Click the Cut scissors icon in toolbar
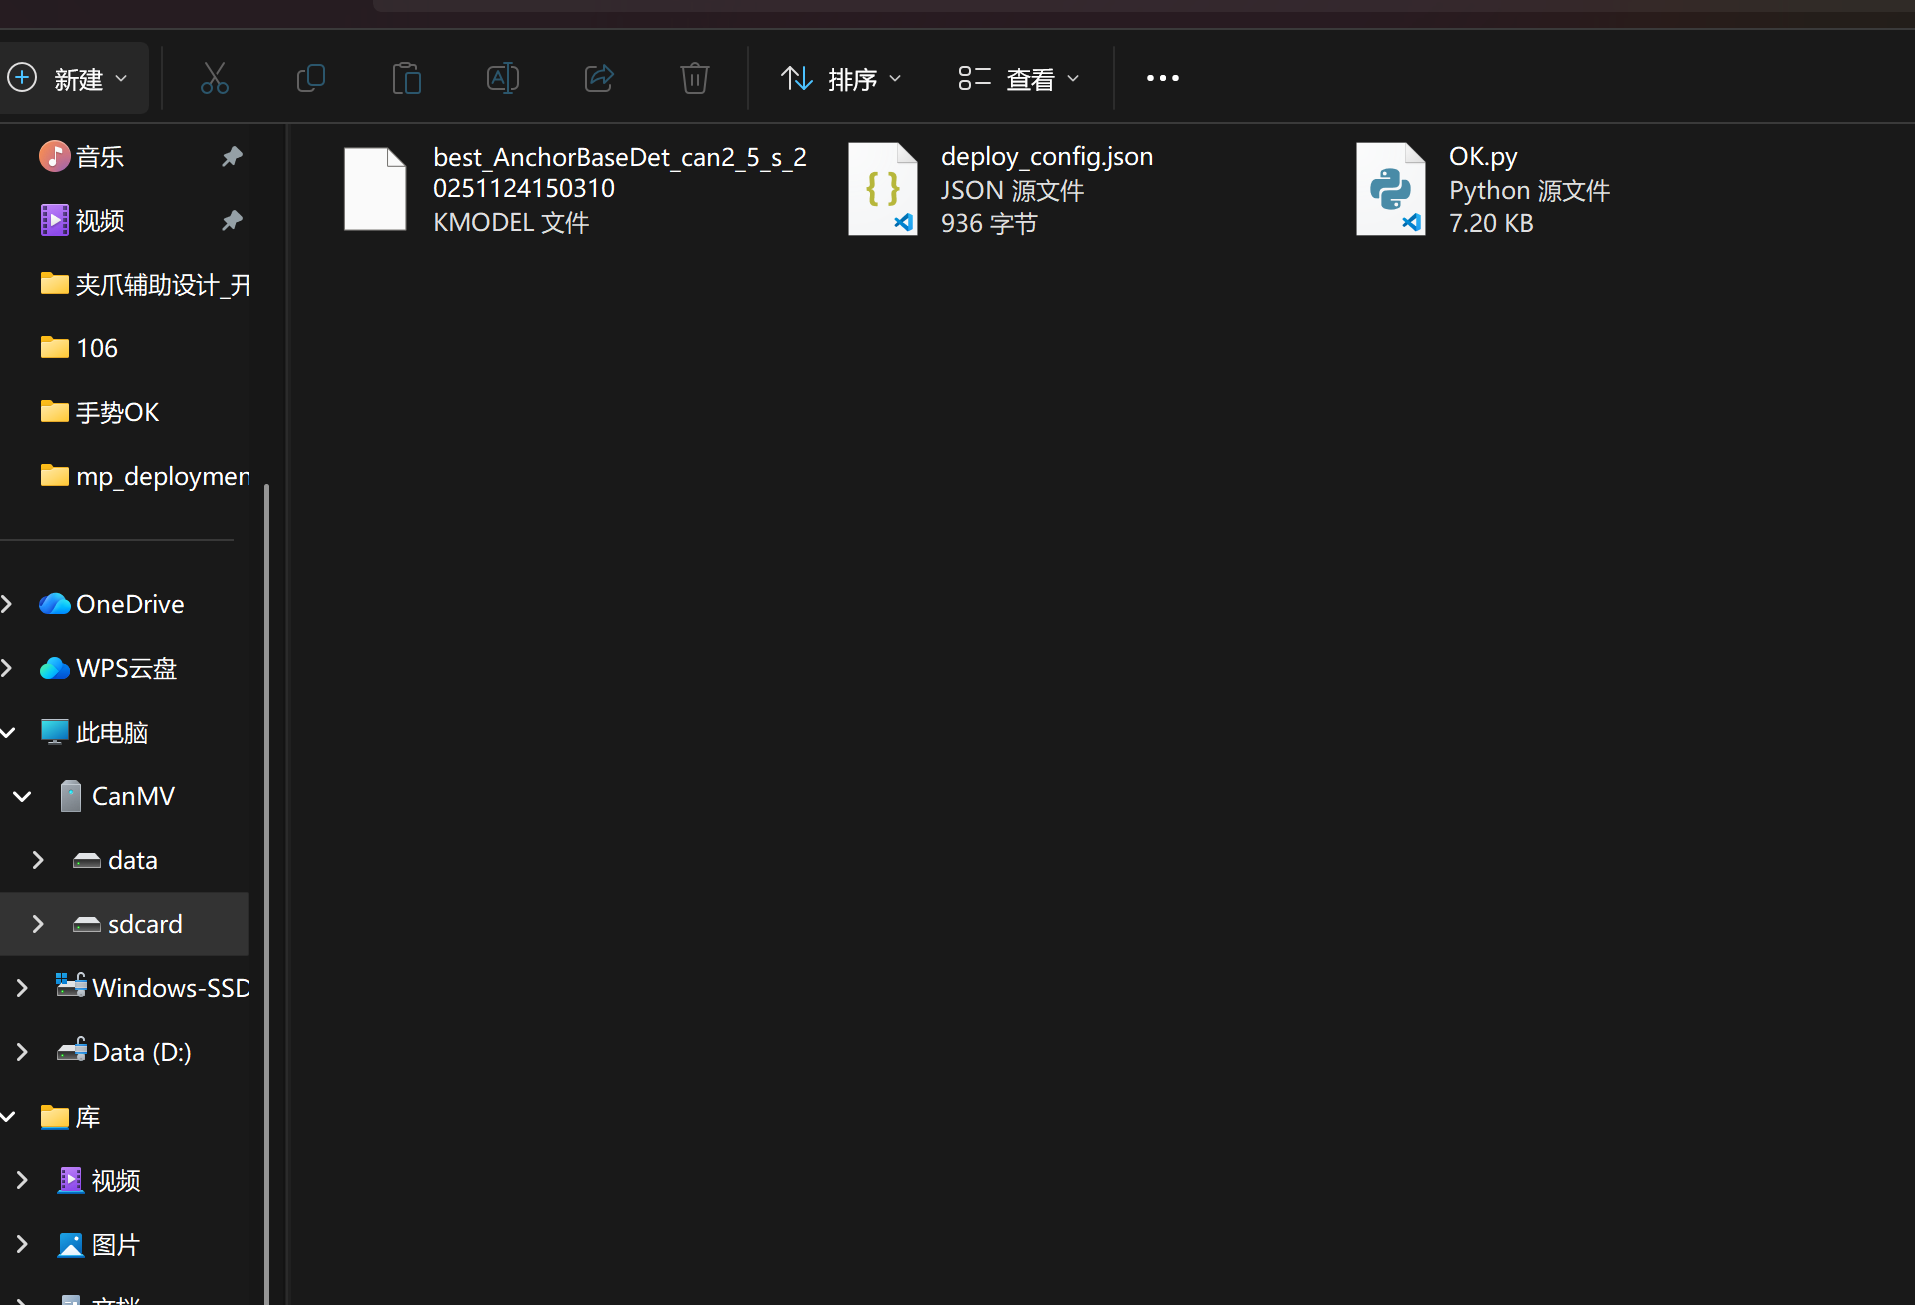Image resolution: width=1915 pixels, height=1305 pixels. click(x=215, y=78)
